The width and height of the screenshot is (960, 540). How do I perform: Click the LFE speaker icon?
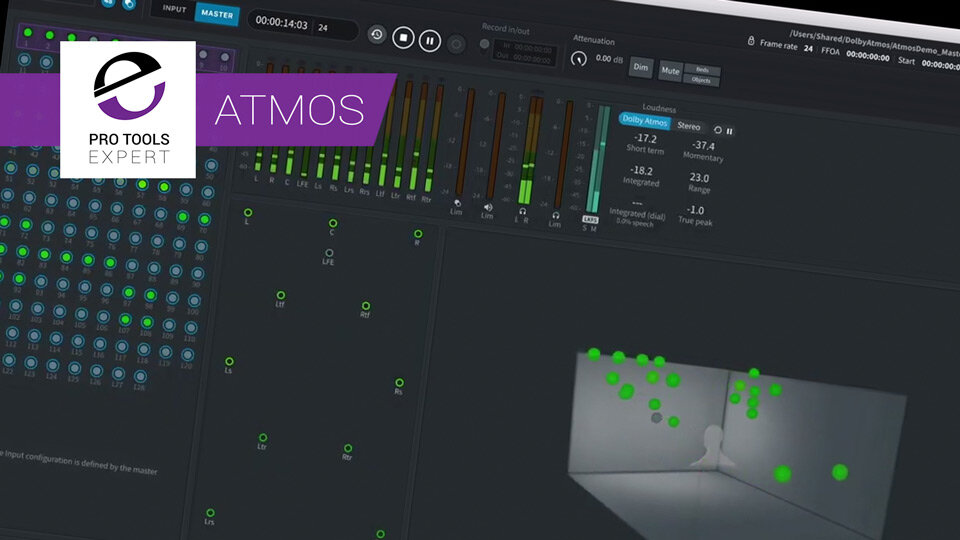tap(329, 252)
